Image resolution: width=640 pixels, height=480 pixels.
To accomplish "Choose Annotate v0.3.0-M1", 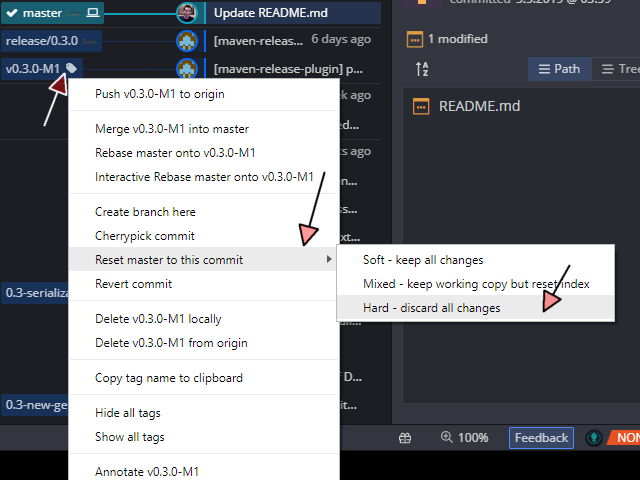I will coord(204,472).
